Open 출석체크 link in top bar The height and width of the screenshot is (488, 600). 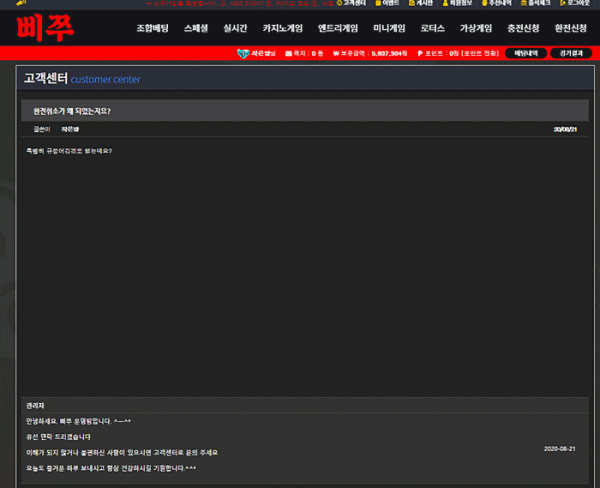pyautogui.click(x=535, y=3)
